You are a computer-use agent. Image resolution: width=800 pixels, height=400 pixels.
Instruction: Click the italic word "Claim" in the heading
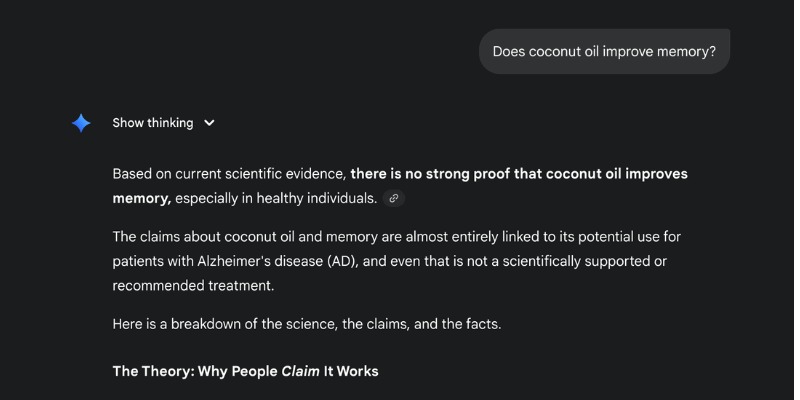[302, 371]
